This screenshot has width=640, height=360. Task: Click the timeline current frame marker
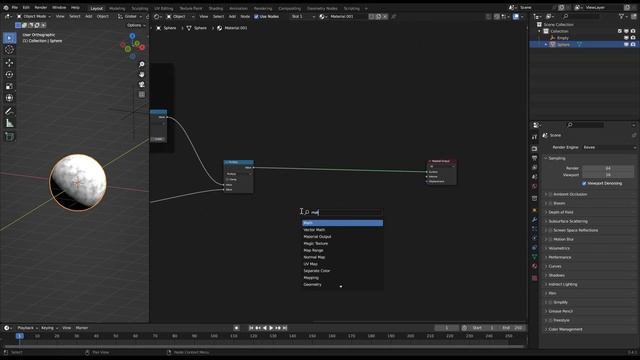19,336
